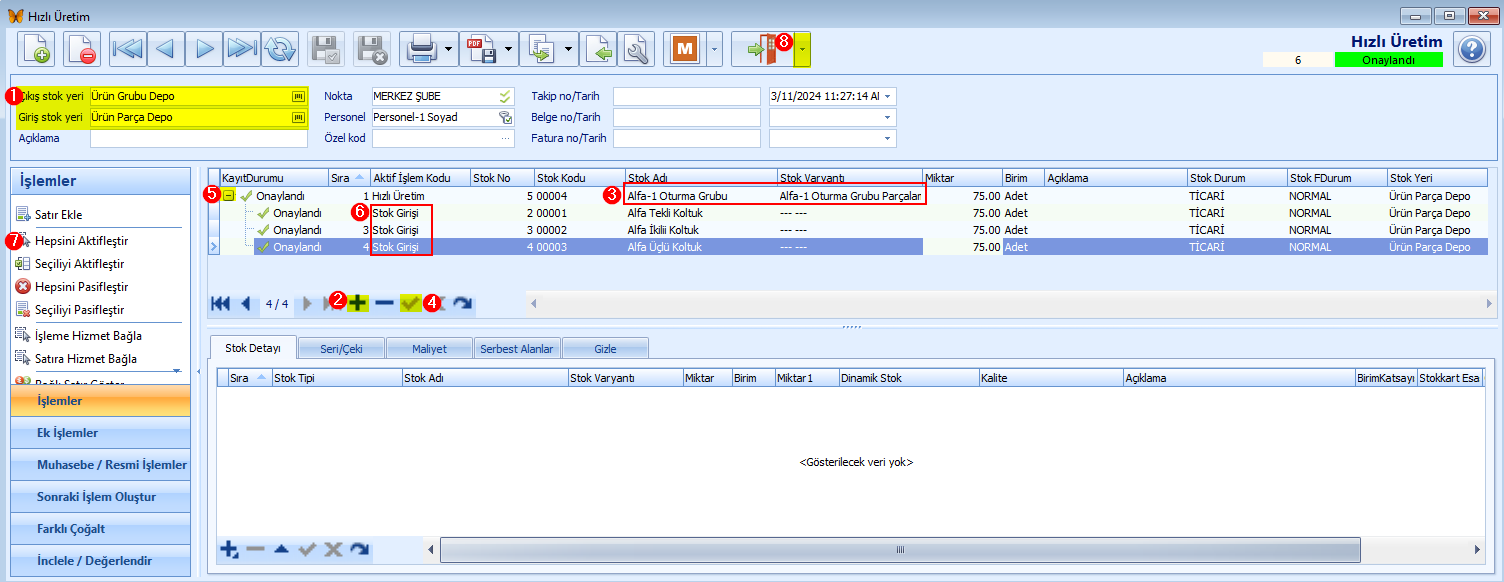Click the Personel field picker icon
This screenshot has height=582, width=1504.
[x=506, y=117]
